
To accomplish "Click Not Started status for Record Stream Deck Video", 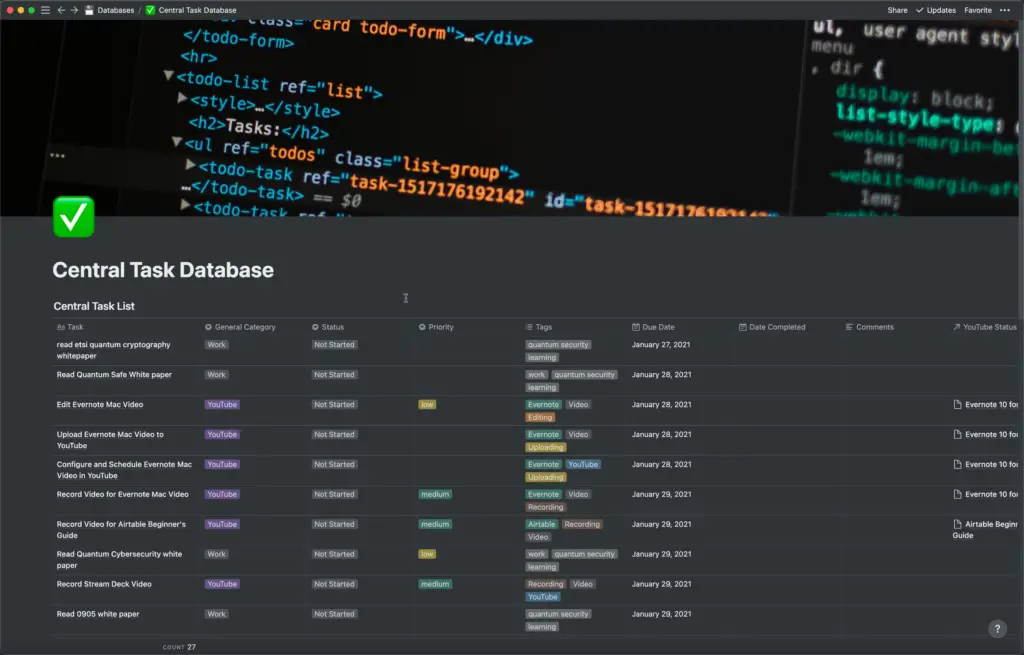I will point(334,584).
